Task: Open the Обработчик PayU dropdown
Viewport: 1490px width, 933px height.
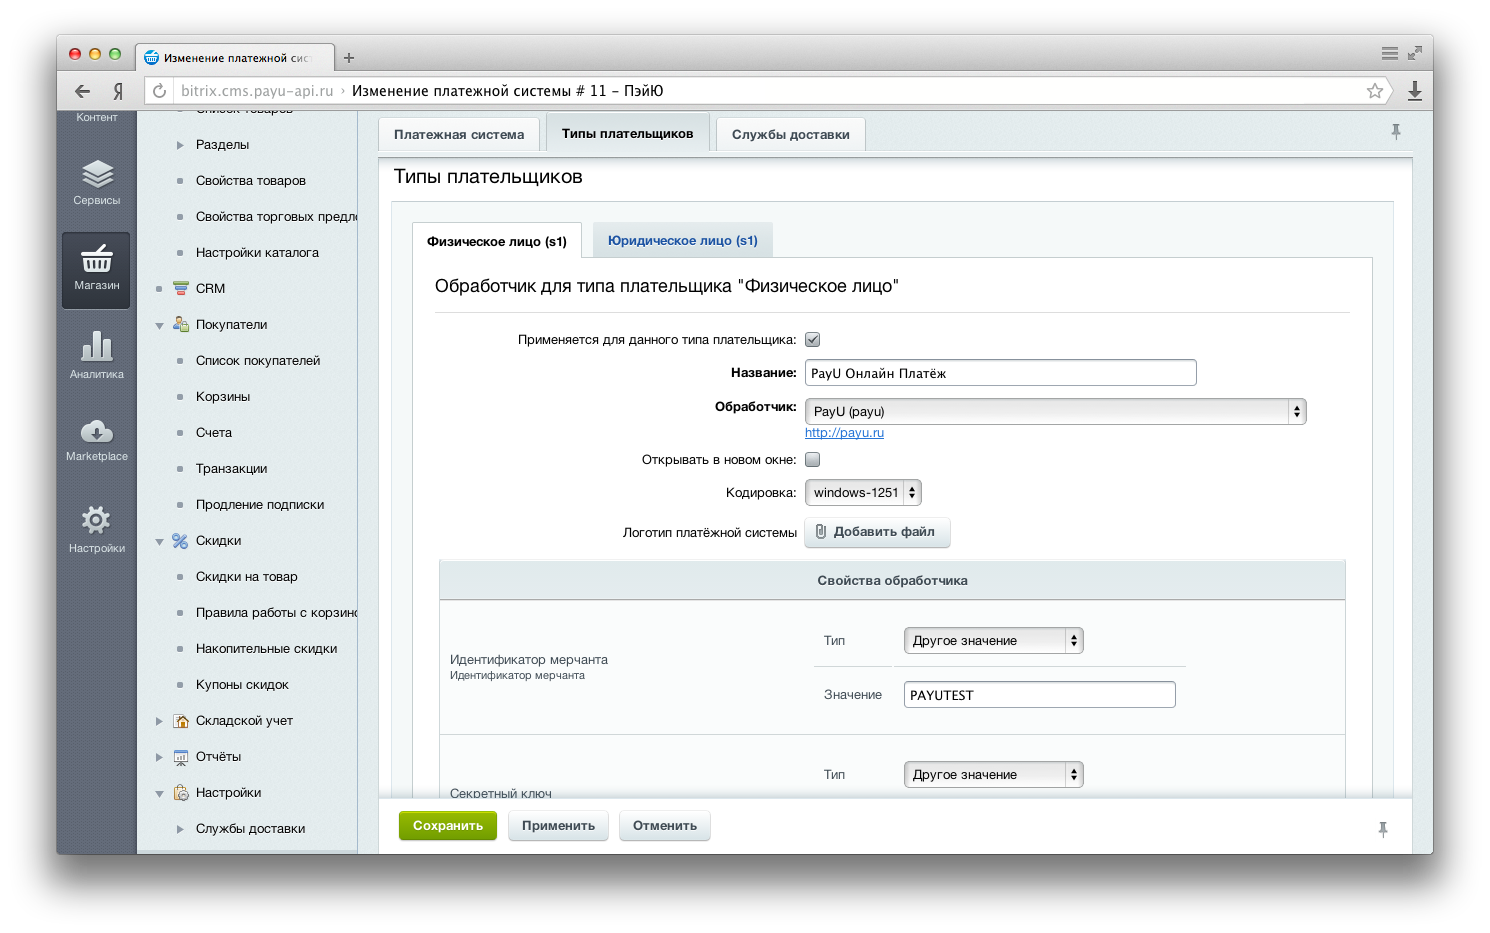Action: point(1055,412)
